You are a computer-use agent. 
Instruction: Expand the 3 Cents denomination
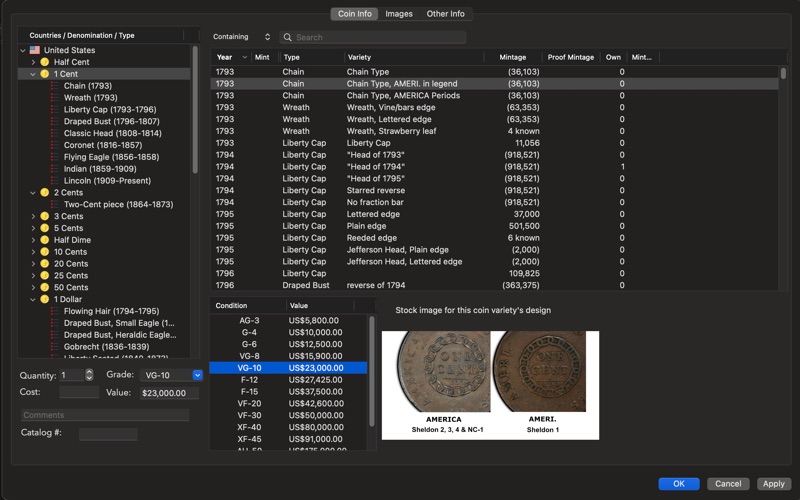tap(33, 216)
